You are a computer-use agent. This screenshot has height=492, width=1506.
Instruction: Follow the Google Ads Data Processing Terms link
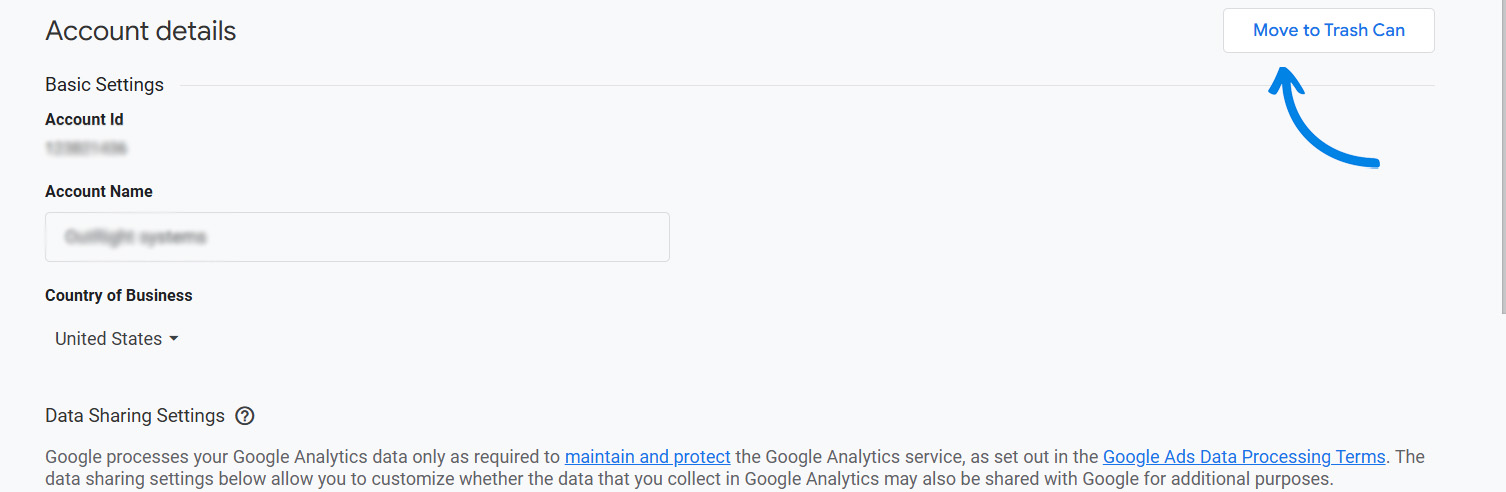pyautogui.click(x=1243, y=457)
